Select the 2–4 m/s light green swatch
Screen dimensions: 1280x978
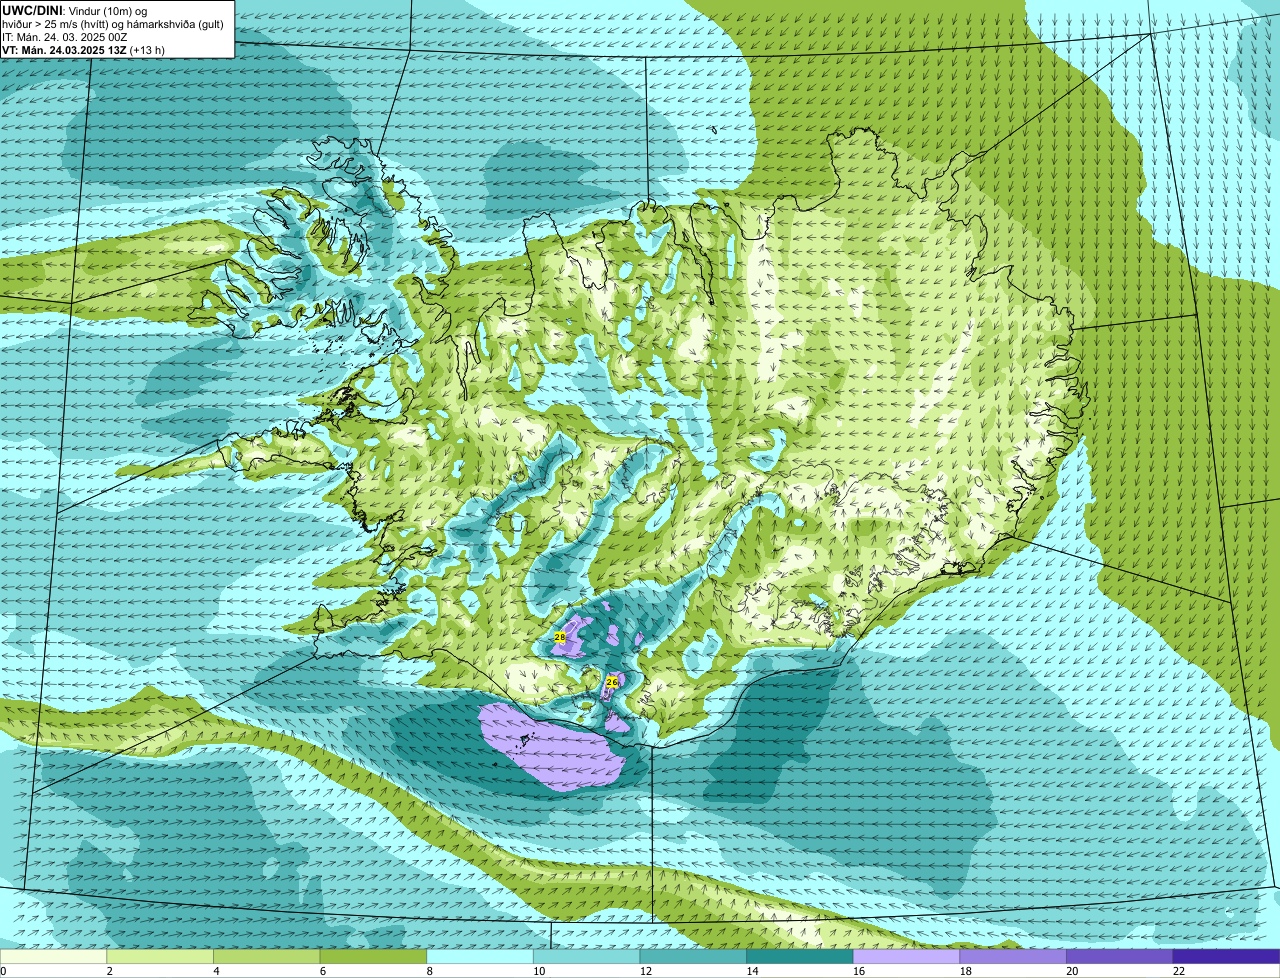160,957
